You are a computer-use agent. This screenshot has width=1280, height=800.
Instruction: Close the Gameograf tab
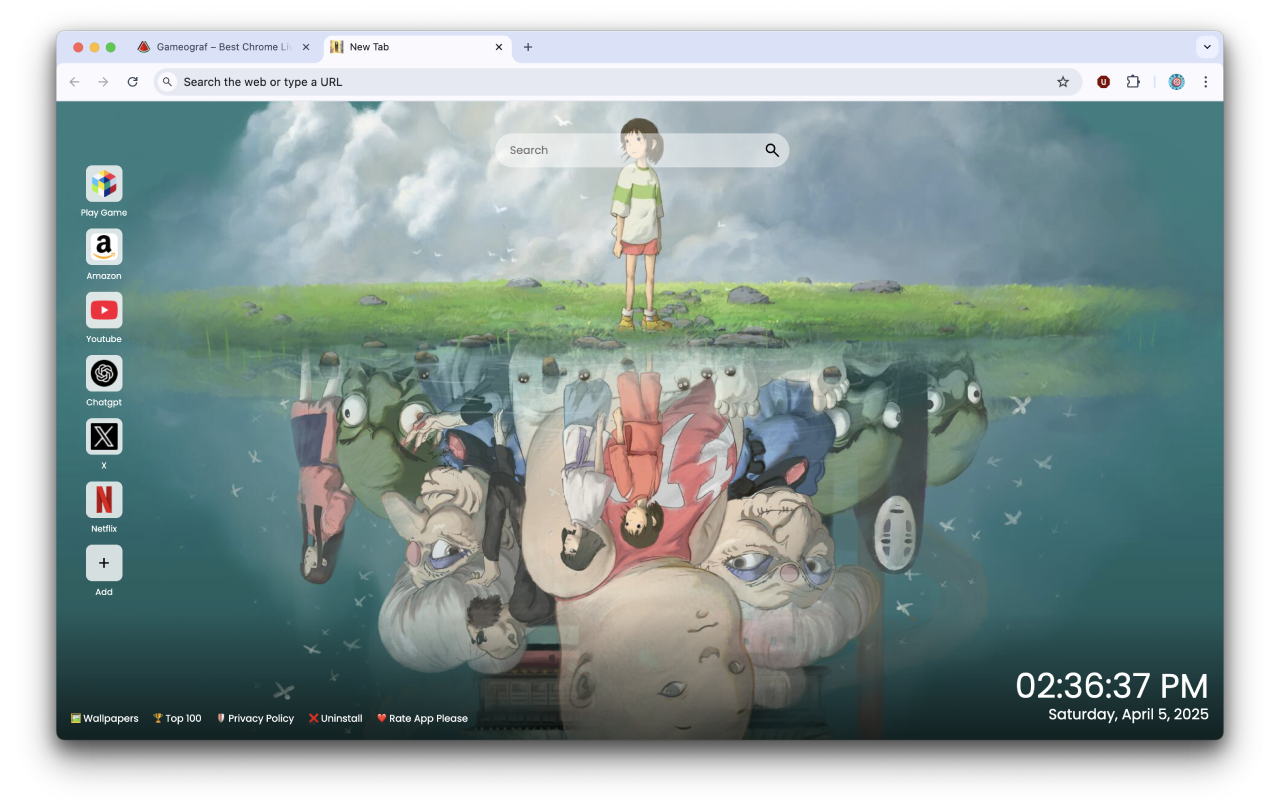point(306,47)
